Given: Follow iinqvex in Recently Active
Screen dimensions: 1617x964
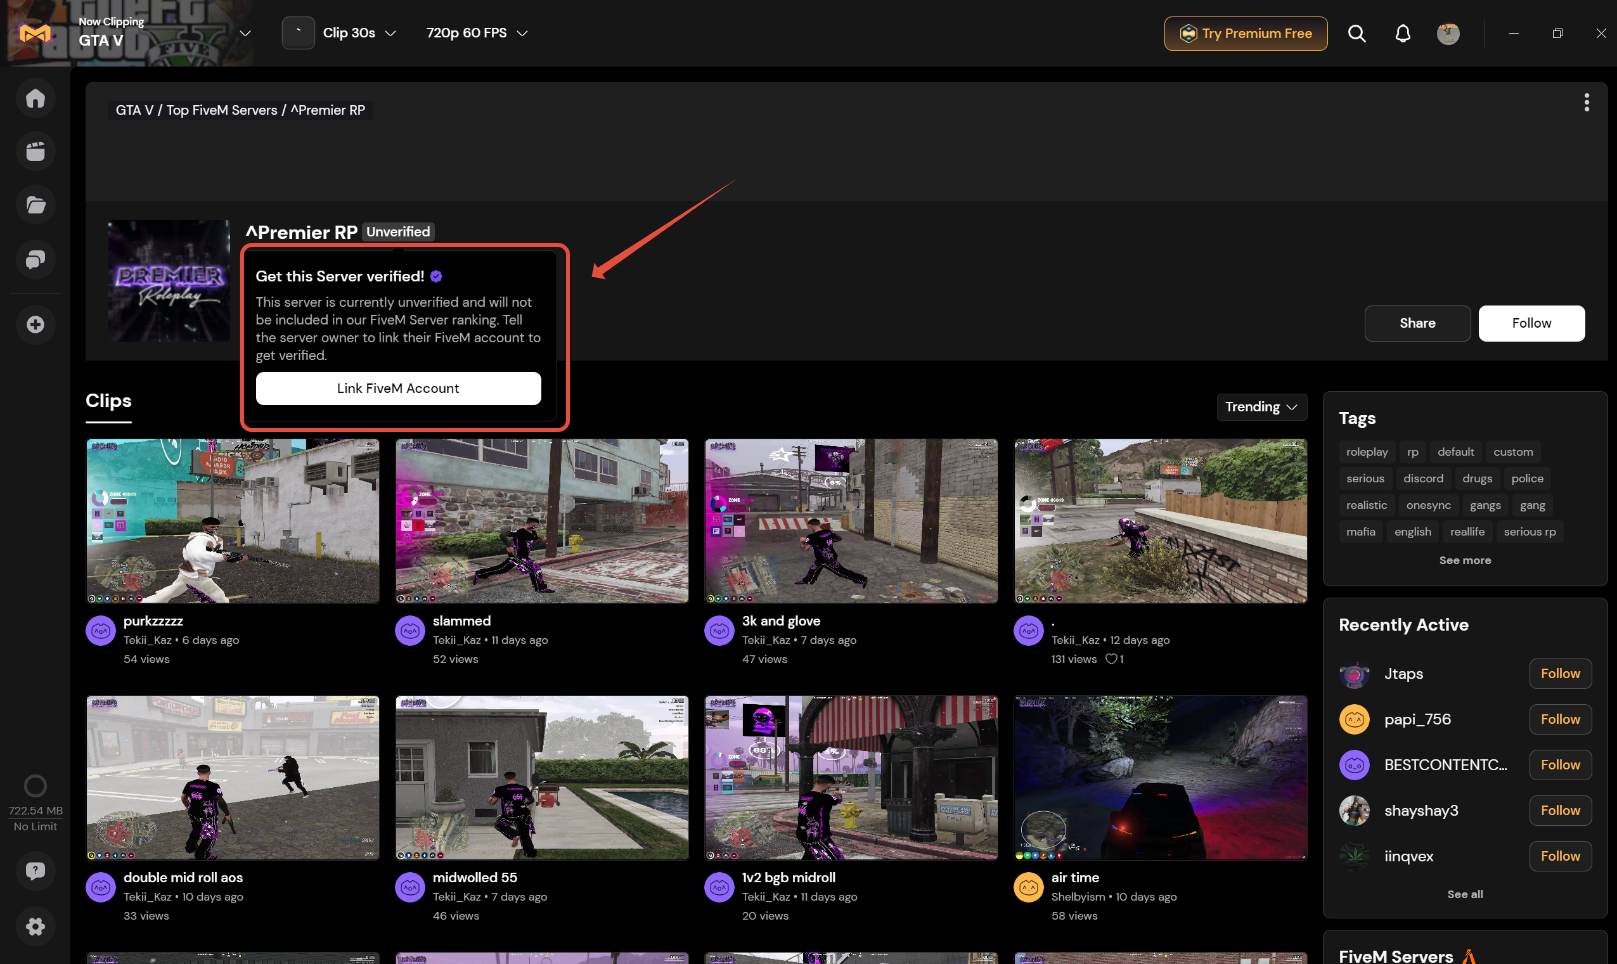Looking at the screenshot, I should pyautogui.click(x=1560, y=856).
